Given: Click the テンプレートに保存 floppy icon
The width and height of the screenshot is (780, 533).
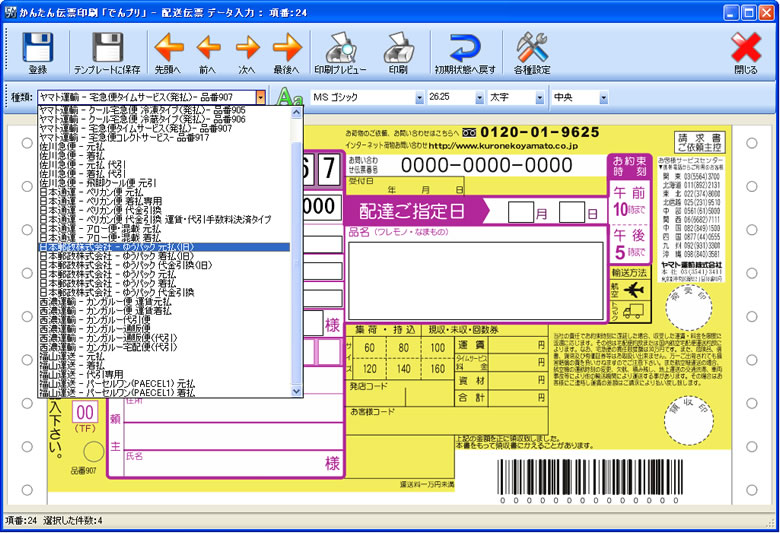Looking at the screenshot, I should (x=107, y=47).
